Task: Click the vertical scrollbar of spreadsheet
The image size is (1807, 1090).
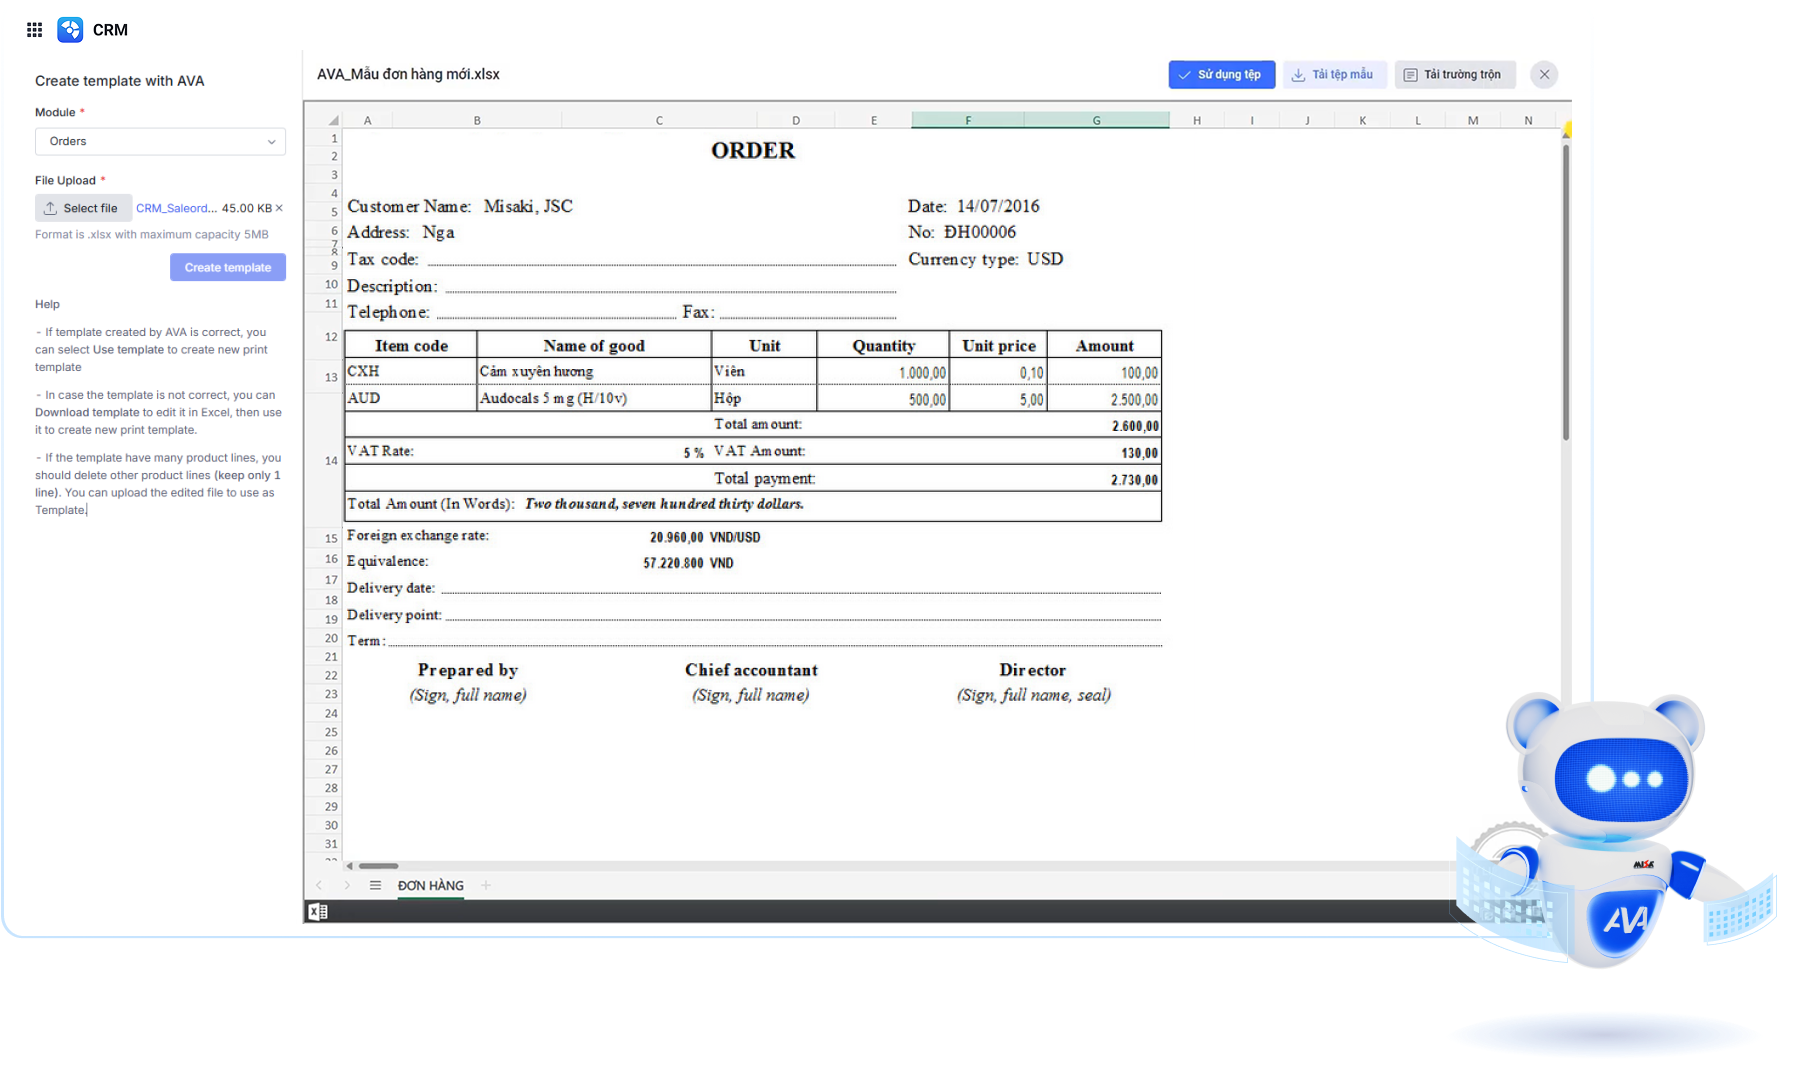Action: [x=1565, y=290]
